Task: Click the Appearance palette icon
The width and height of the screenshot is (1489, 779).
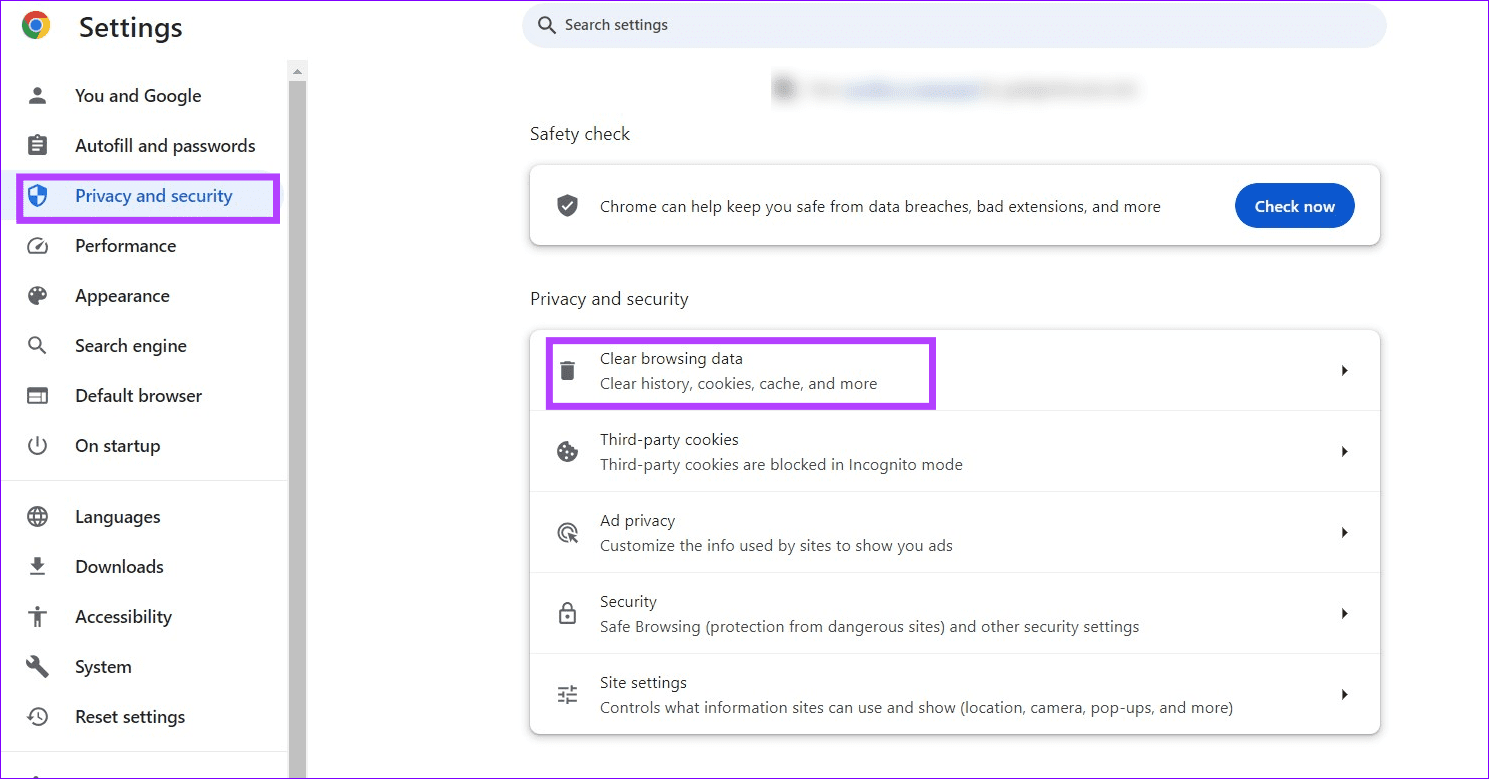Action: [37, 295]
